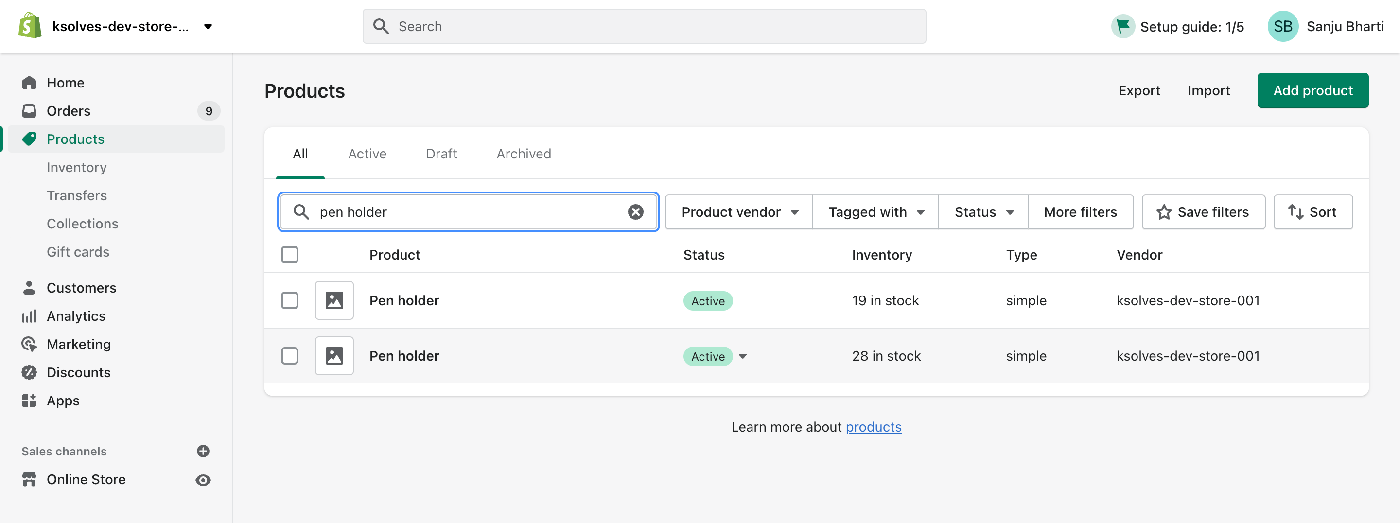Toggle the select-all products checkbox
Screen dimensions: 1400x523
290,255
